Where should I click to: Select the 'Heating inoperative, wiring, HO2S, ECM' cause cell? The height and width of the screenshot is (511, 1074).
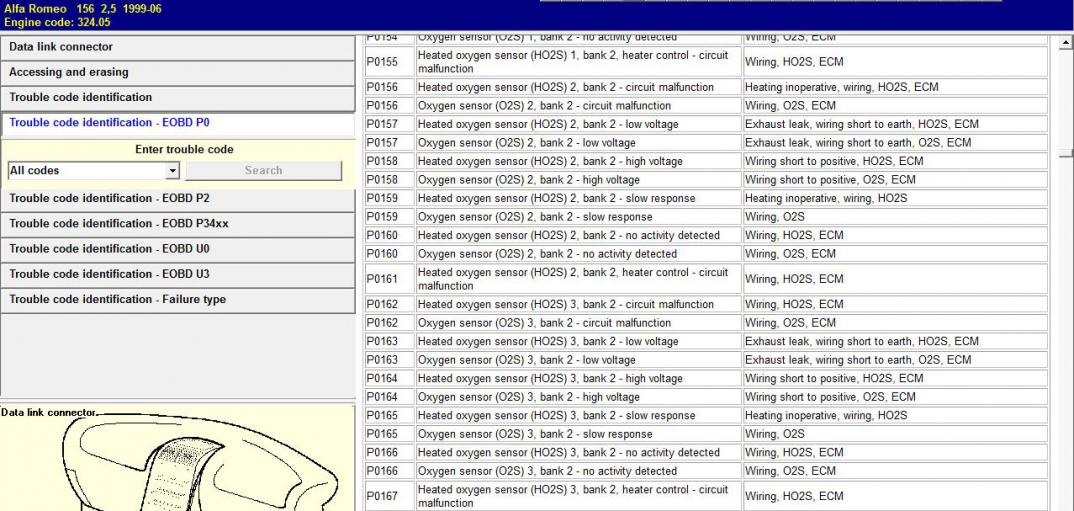point(896,87)
